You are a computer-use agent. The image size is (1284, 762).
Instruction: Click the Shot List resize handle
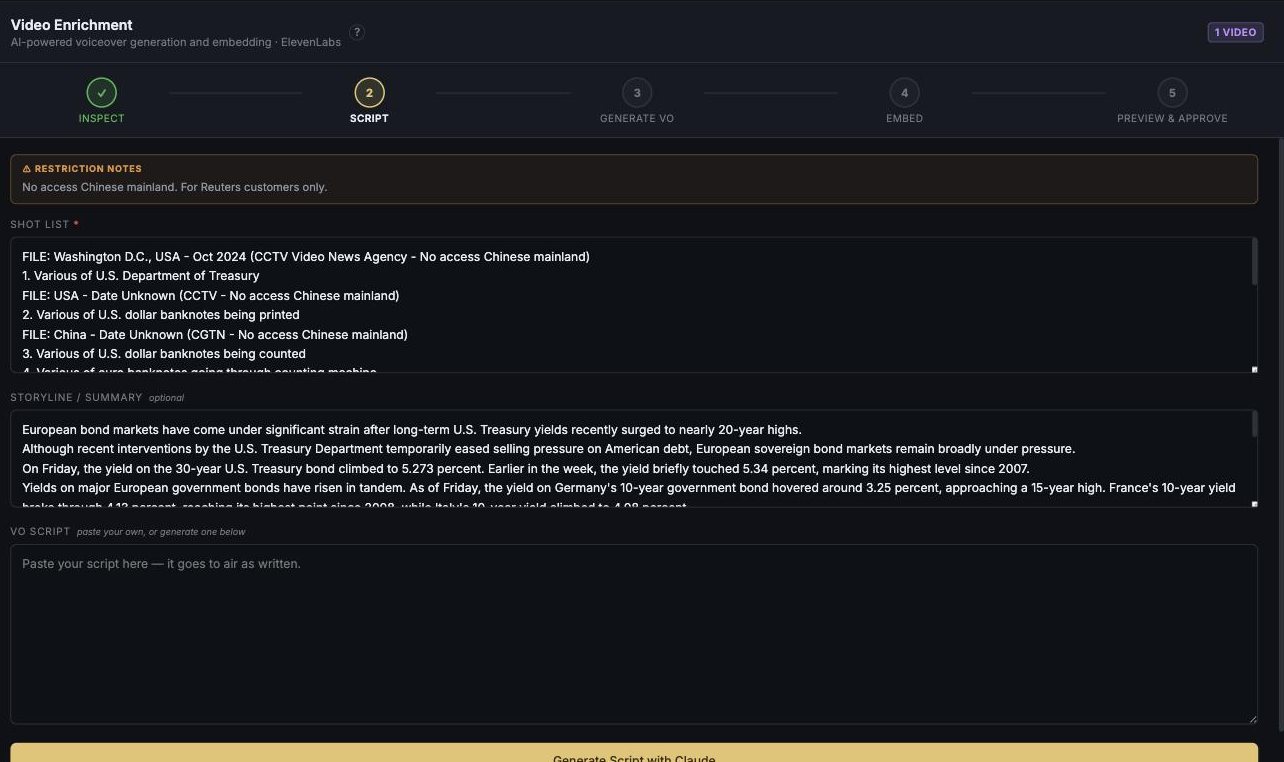click(x=1254, y=369)
